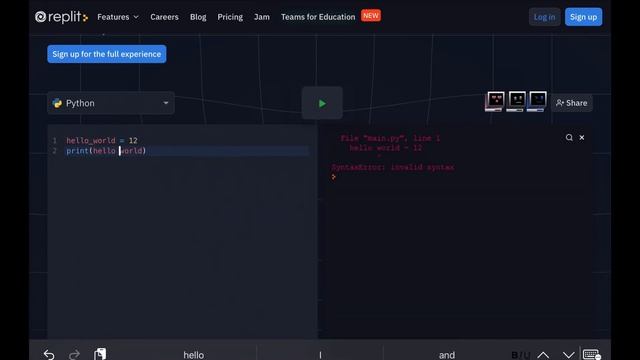Search the console output
The width and height of the screenshot is (640, 360).
tap(569, 138)
